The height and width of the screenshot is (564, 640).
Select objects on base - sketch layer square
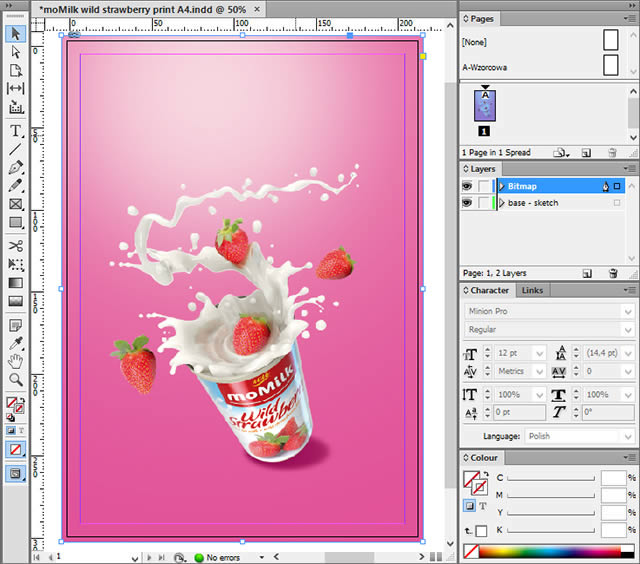617,203
